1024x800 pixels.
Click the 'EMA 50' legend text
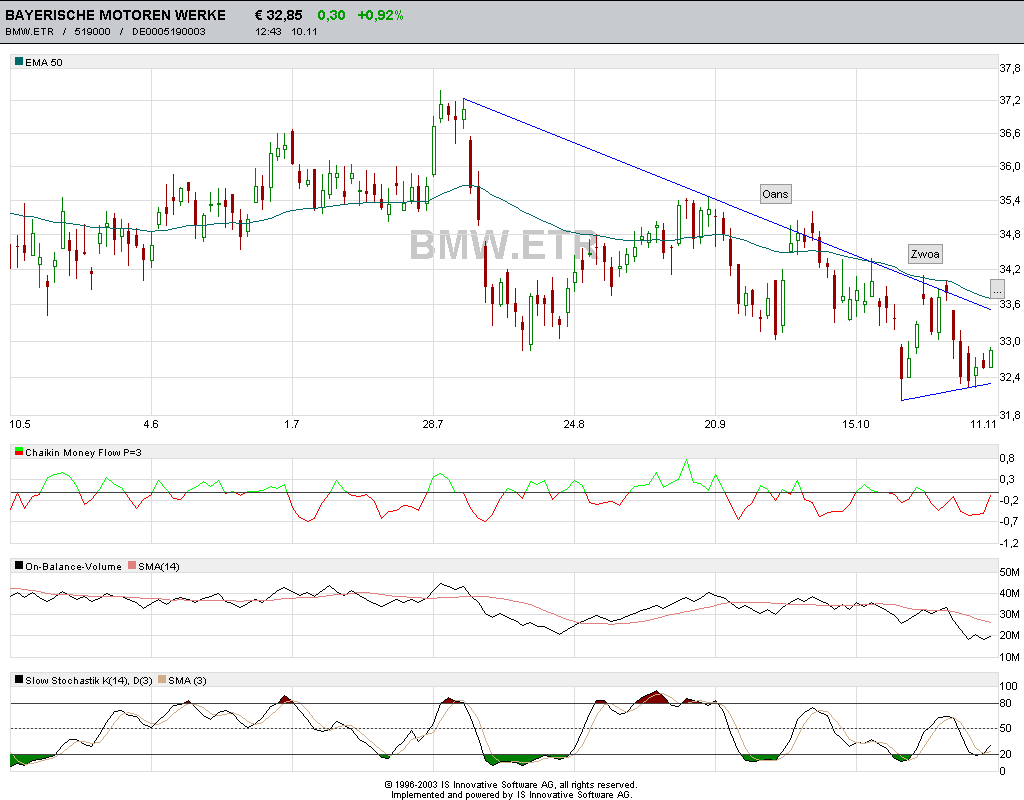point(44,62)
